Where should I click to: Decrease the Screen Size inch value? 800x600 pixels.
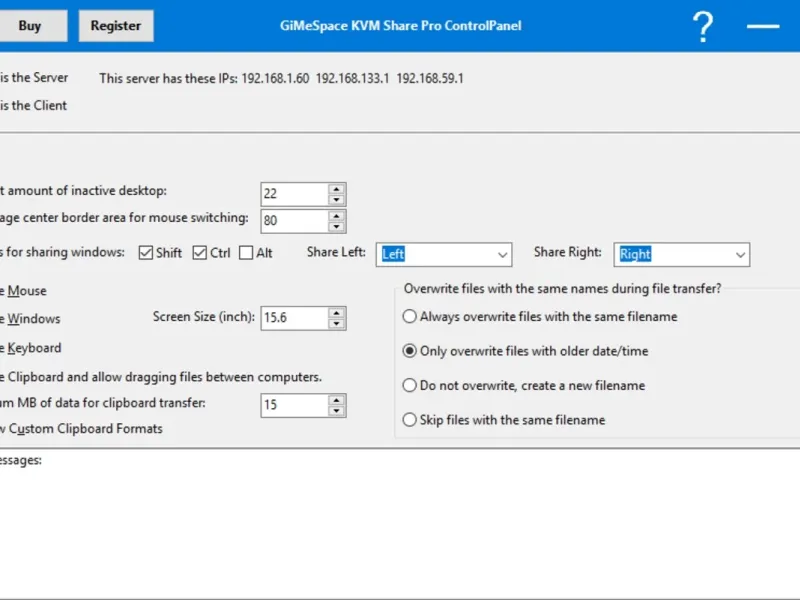[336, 323]
